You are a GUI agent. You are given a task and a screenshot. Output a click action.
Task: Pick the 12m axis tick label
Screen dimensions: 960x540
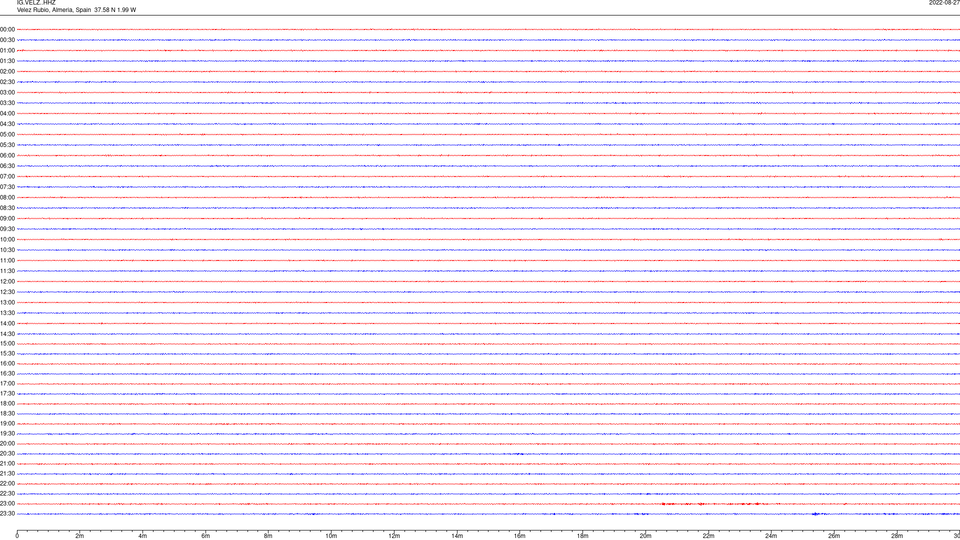394,536
